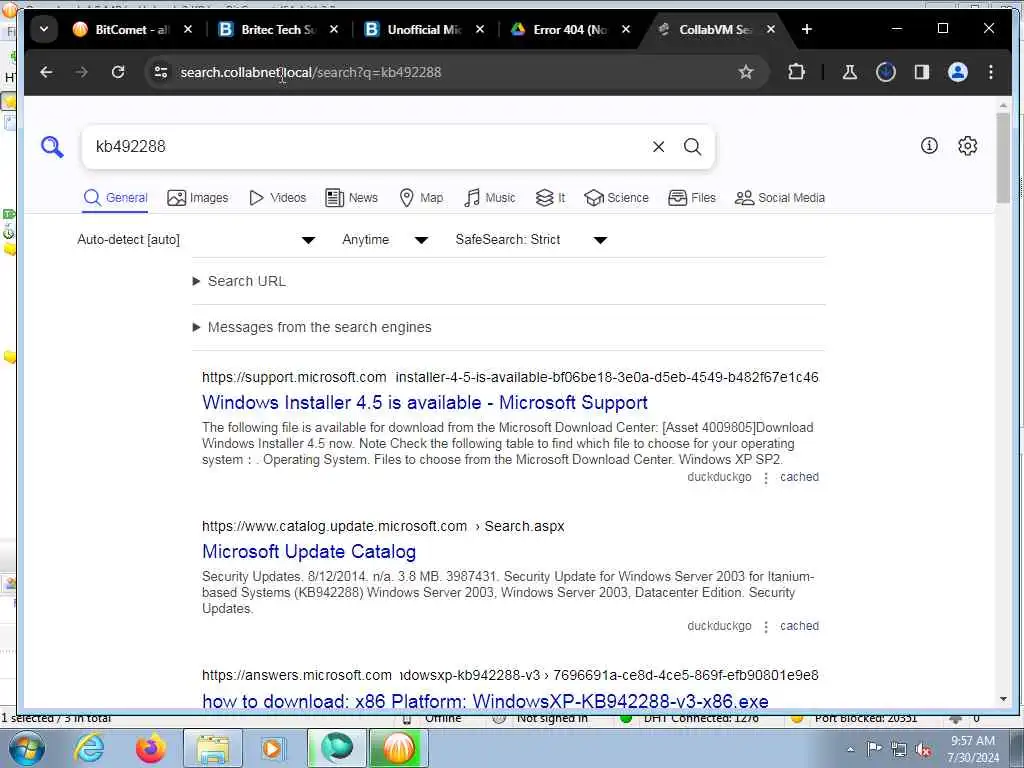Image resolution: width=1024 pixels, height=768 pixels.
Task: Open a new browser tab
Action: click(807, 29)
